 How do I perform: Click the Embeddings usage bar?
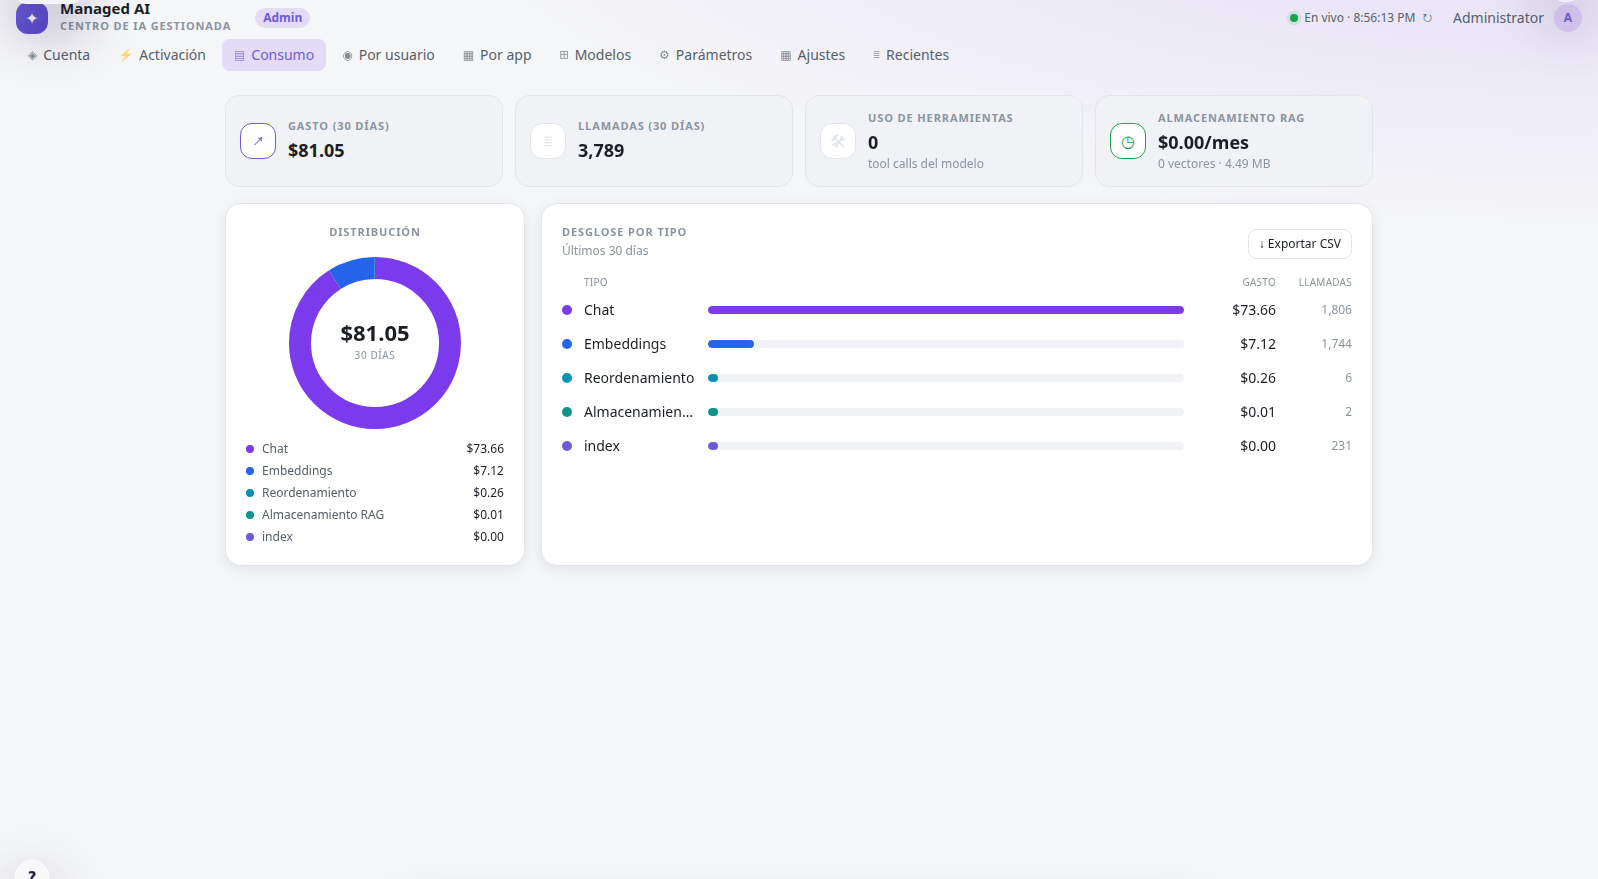pos(731,344)
